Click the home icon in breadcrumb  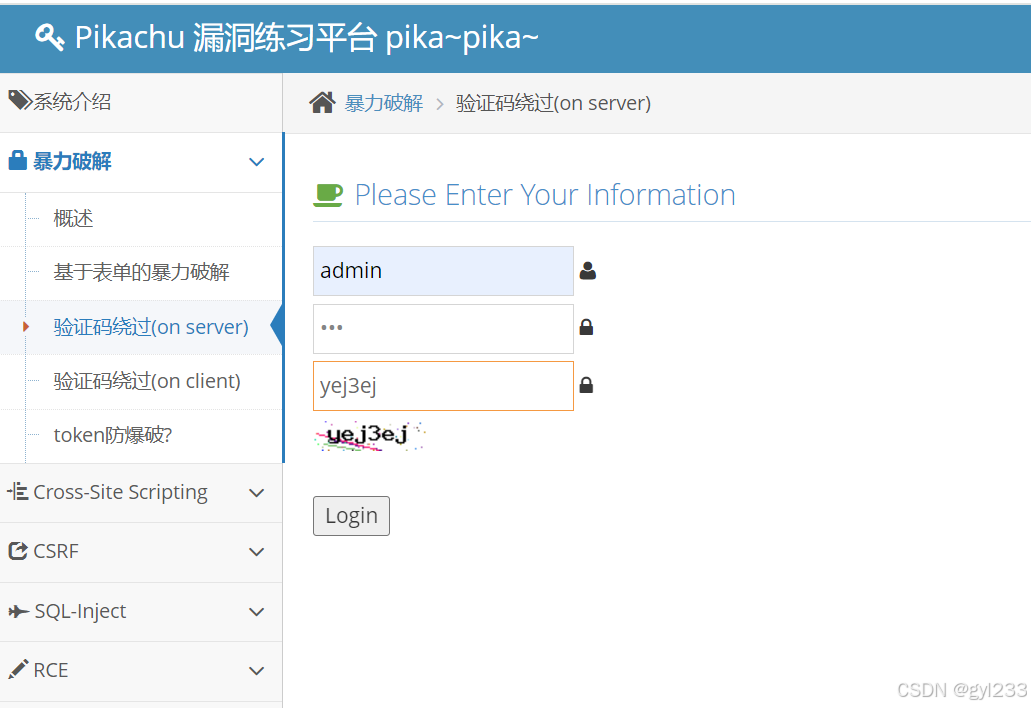323,103
